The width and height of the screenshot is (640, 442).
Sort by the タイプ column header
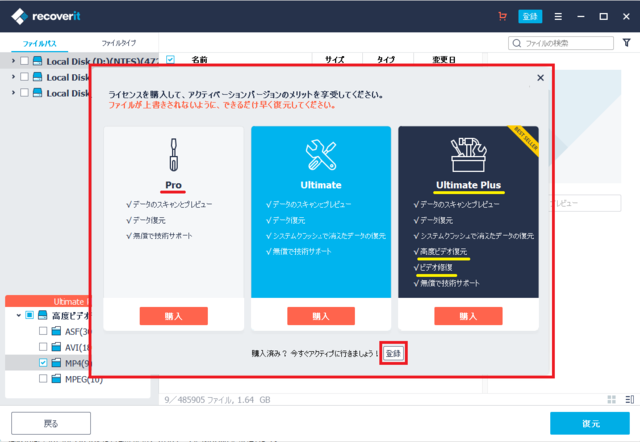tap(386, 60)
